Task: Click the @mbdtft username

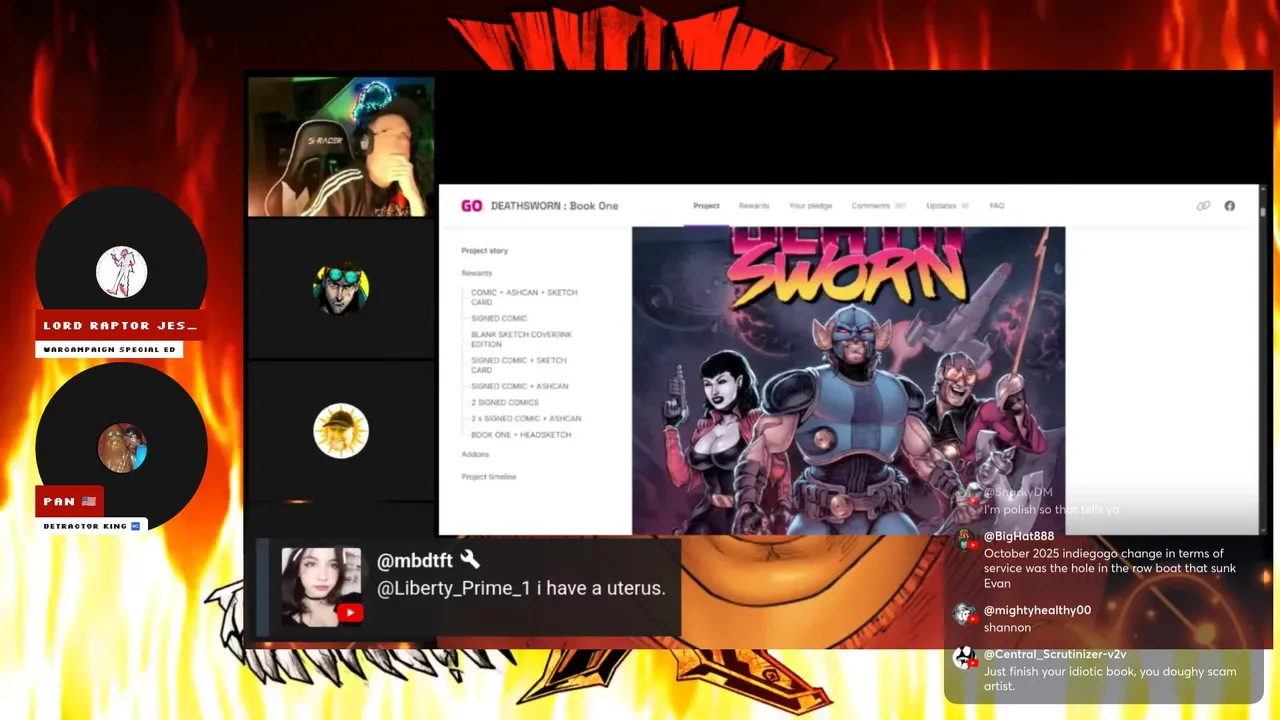Action: [415, 561]
